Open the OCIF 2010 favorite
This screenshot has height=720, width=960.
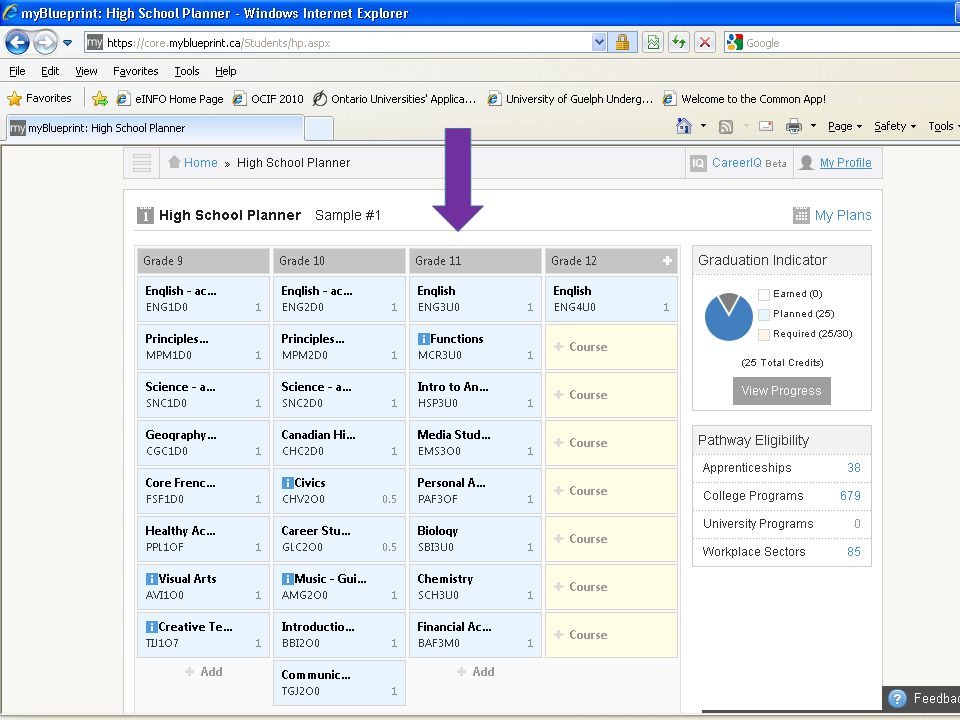(x=268, y=99)
